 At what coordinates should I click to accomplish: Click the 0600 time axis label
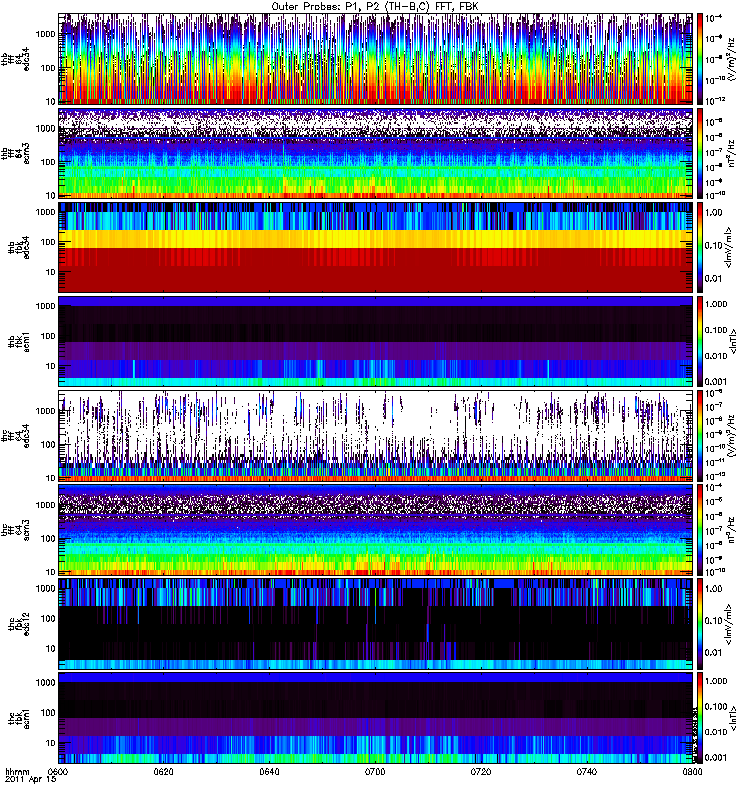coord(59,772)
